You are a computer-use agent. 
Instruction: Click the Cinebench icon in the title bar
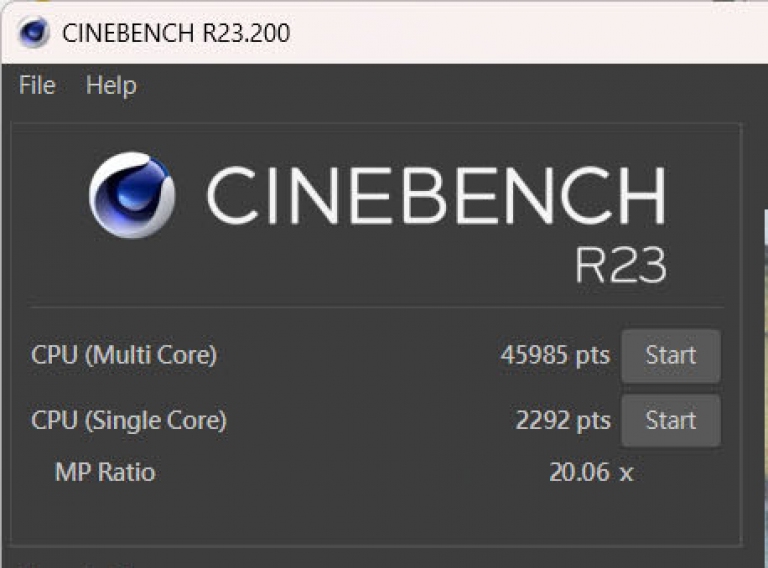click(x=33, y=32)
